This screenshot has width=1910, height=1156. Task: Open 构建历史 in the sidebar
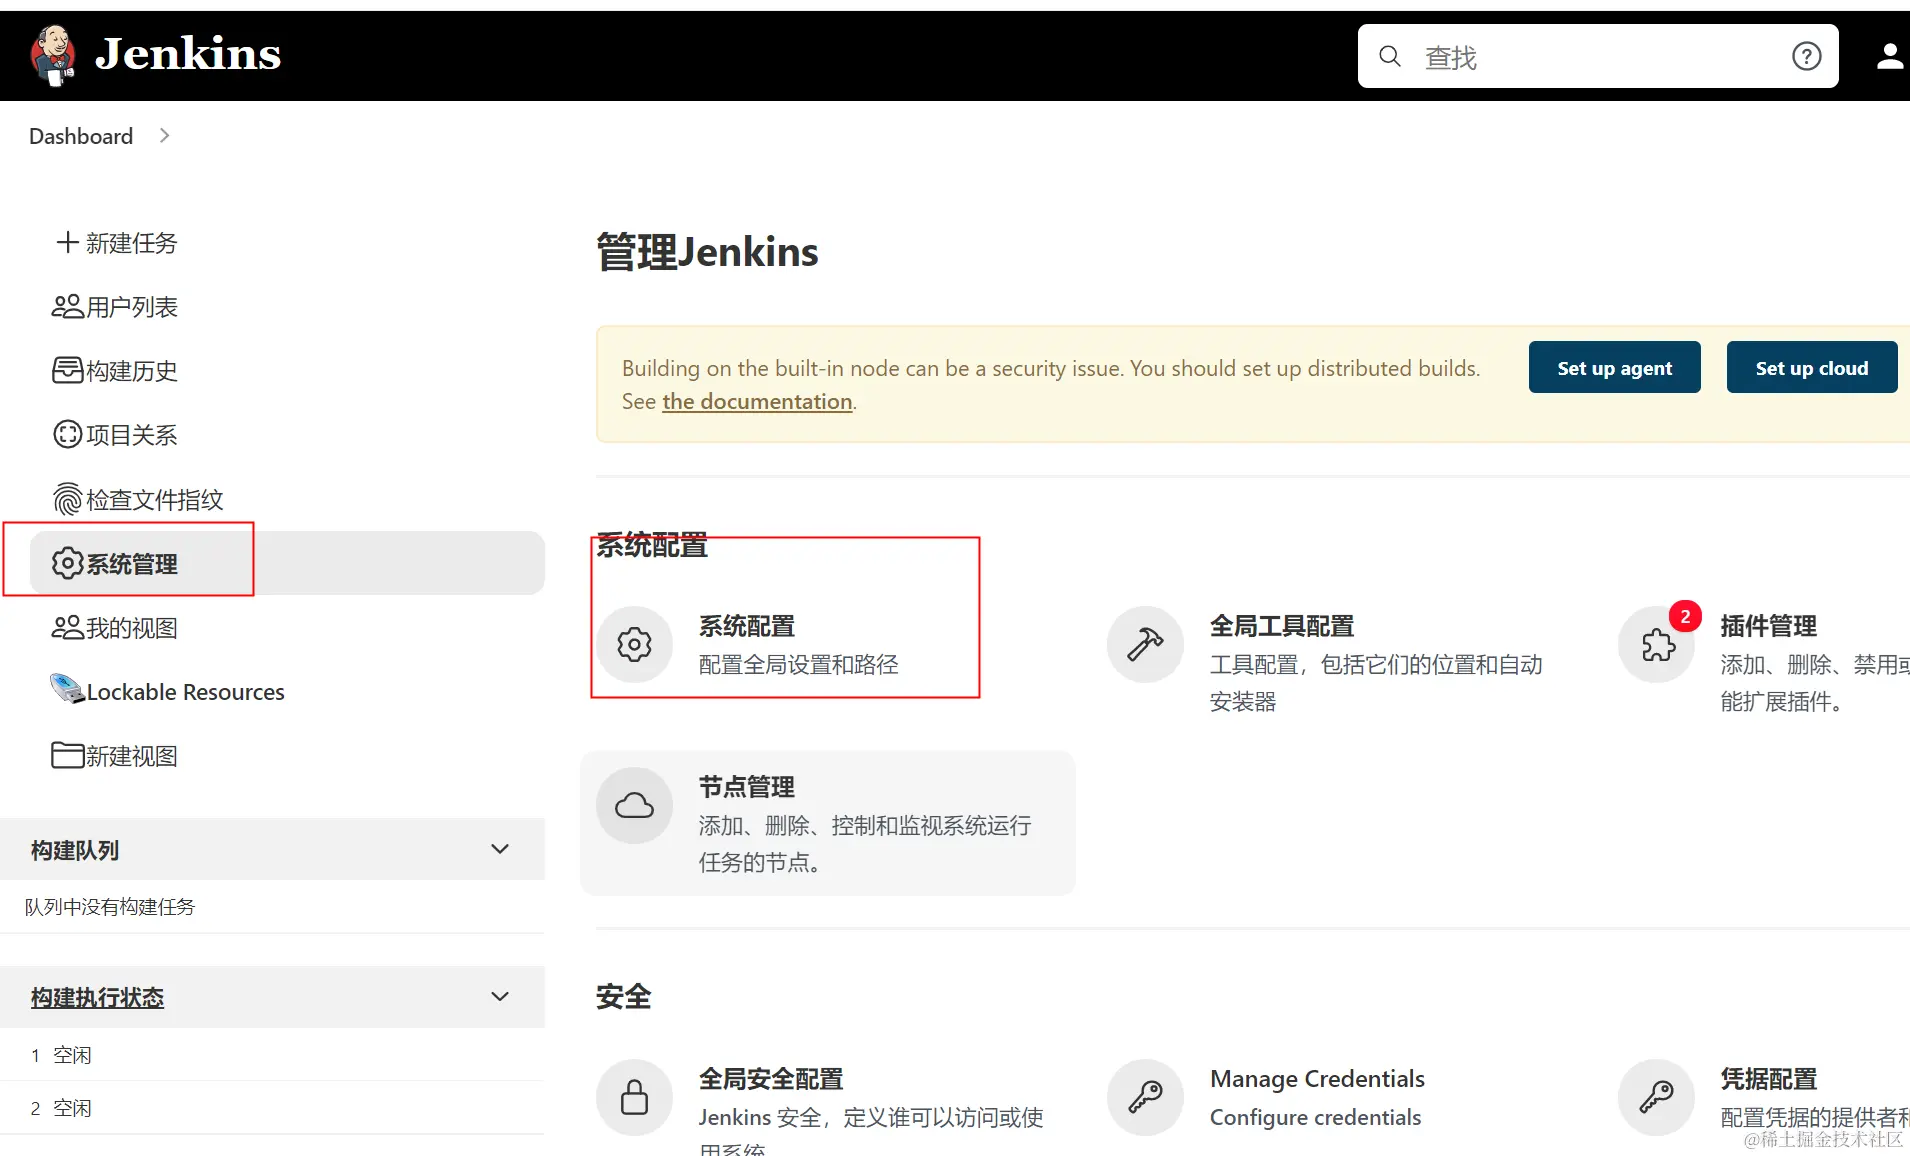click(132, 371)
